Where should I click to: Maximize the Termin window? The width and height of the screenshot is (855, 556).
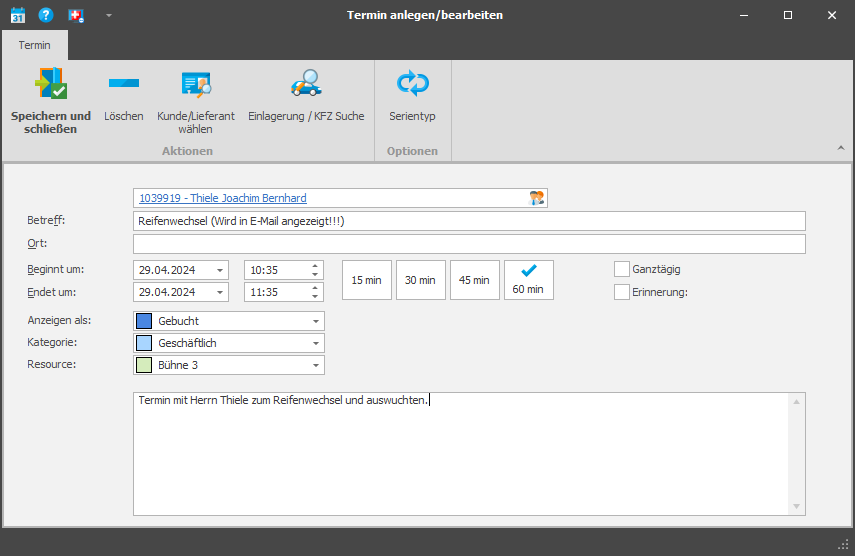tap(787, 15)
